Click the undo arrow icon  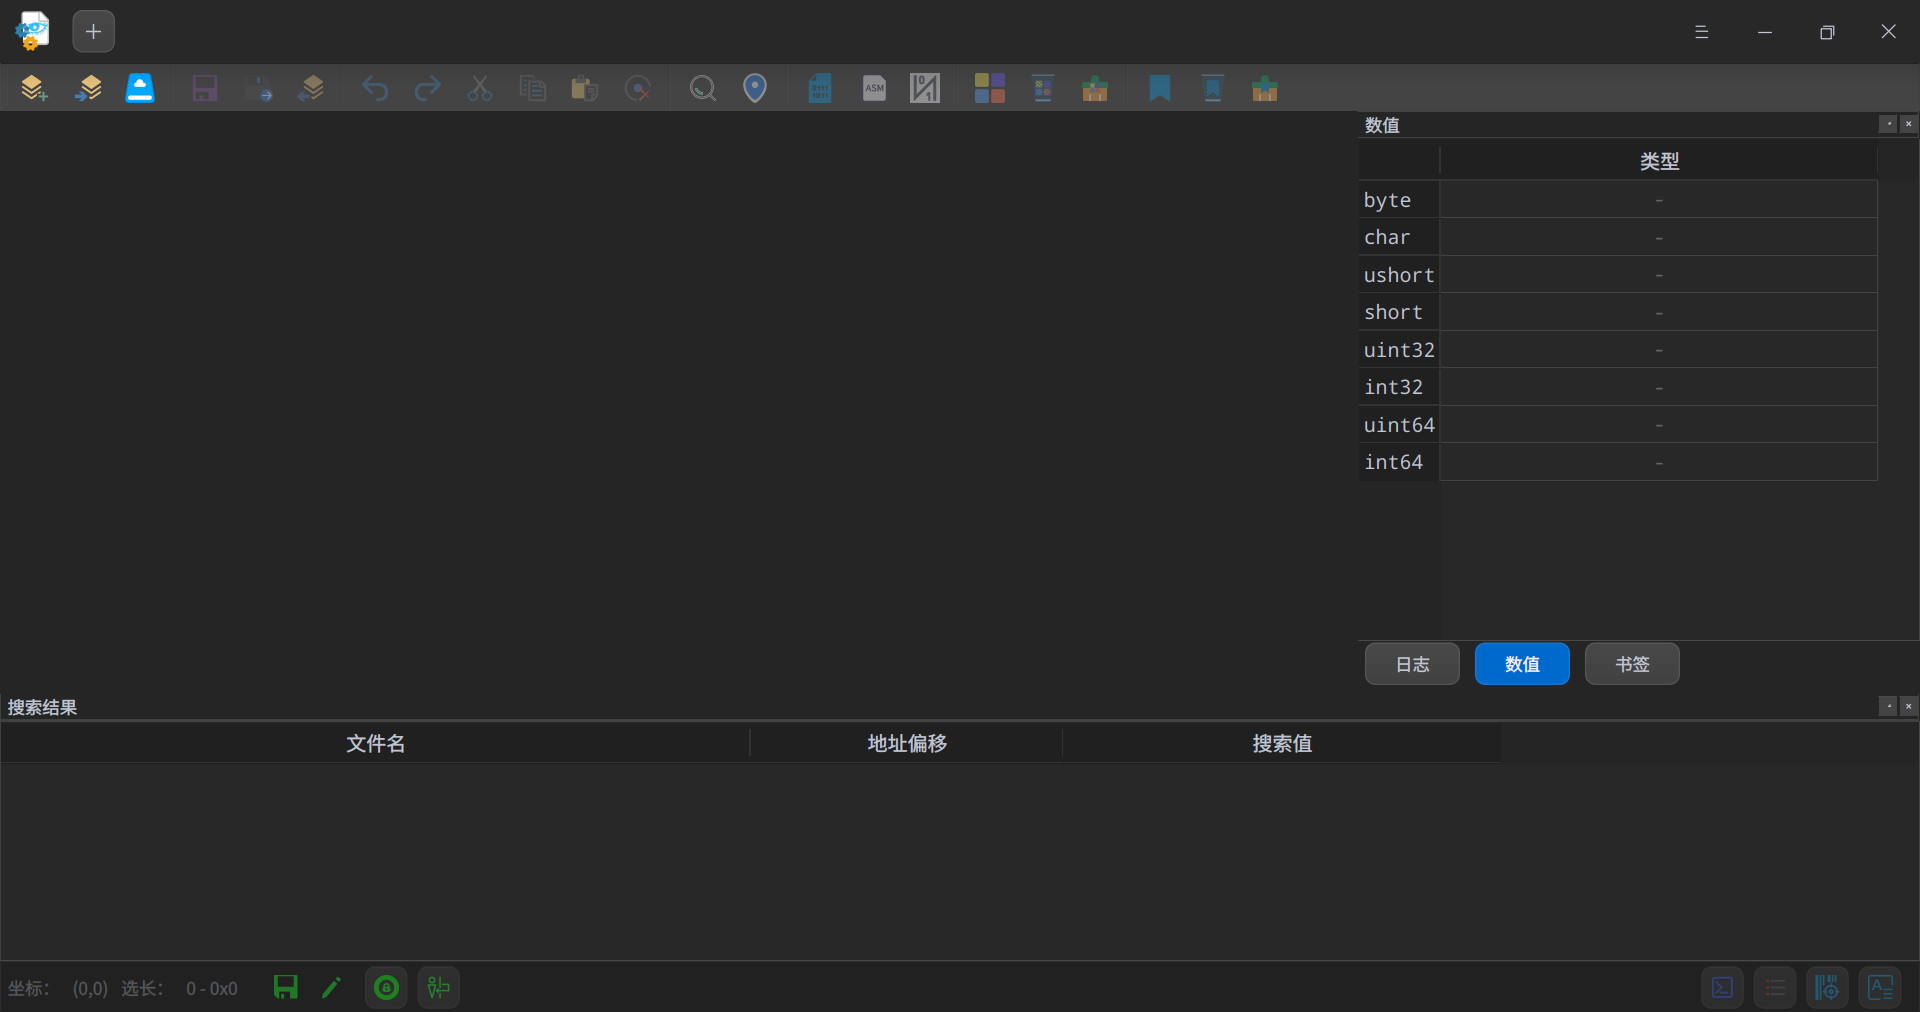coord(375,88)
